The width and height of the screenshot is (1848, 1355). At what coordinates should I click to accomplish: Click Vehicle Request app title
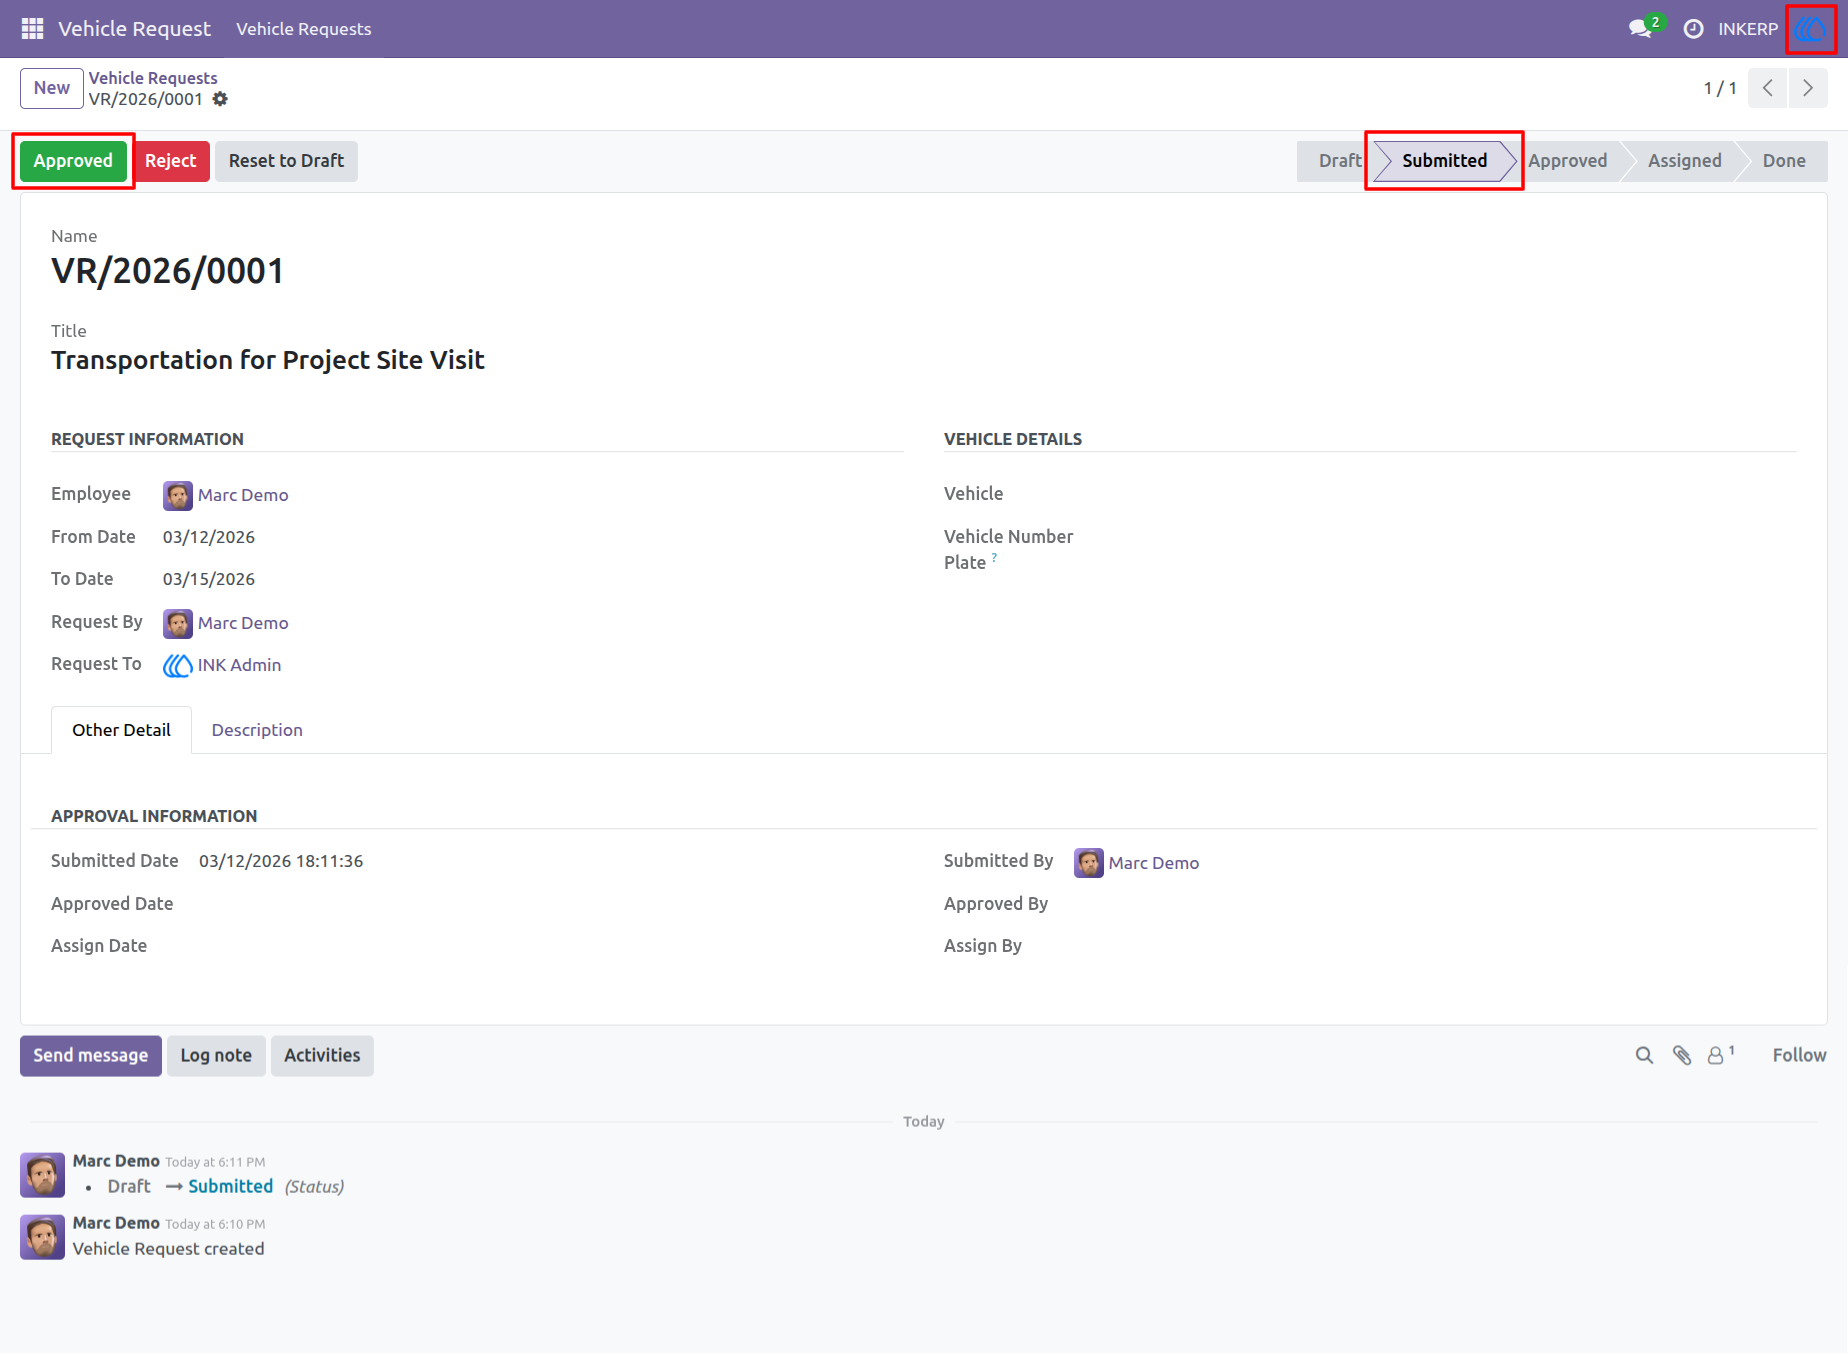point(135,29)
